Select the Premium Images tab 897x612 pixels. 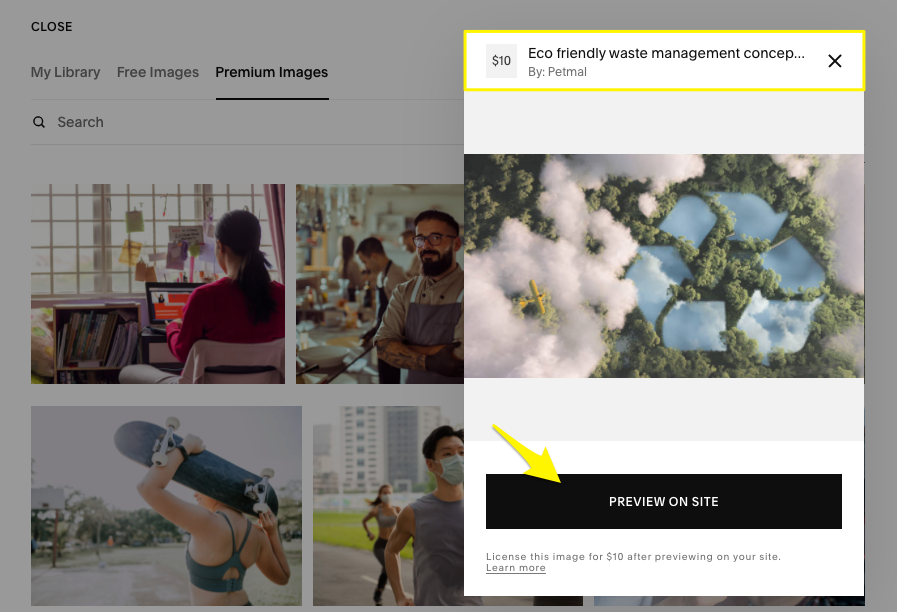271,72
